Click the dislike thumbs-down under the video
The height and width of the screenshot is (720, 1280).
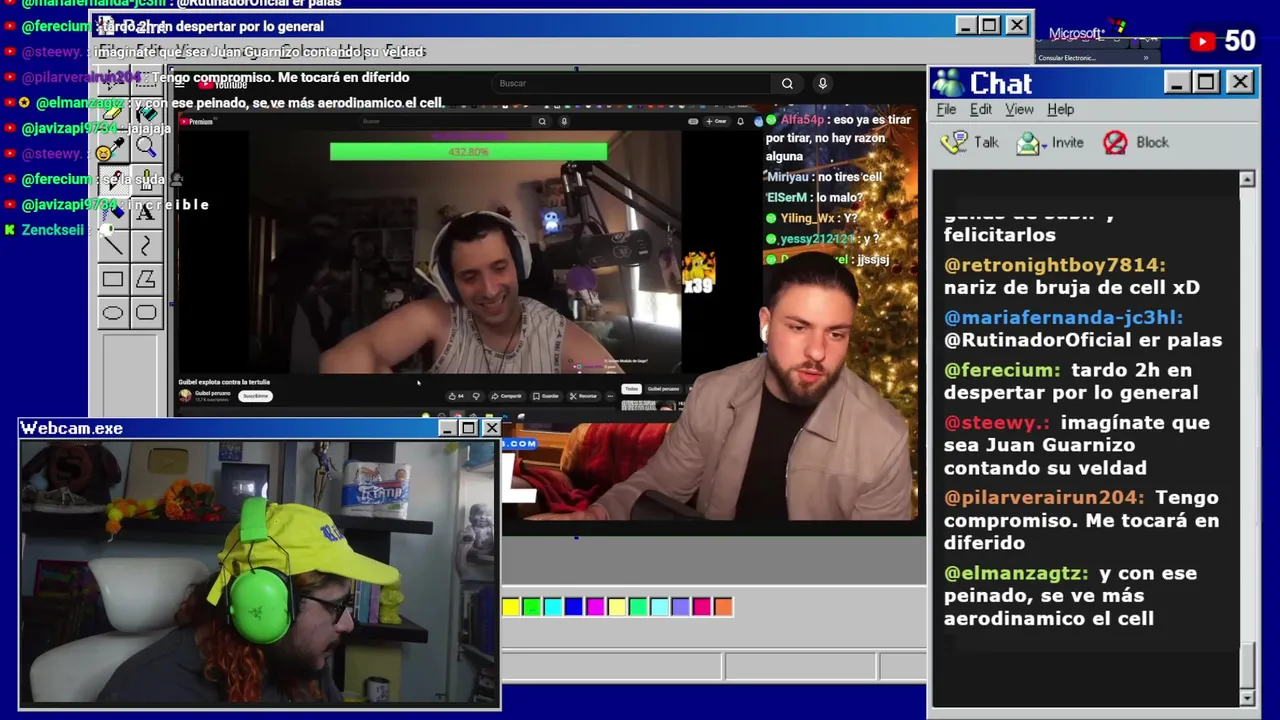click(476, 396)
